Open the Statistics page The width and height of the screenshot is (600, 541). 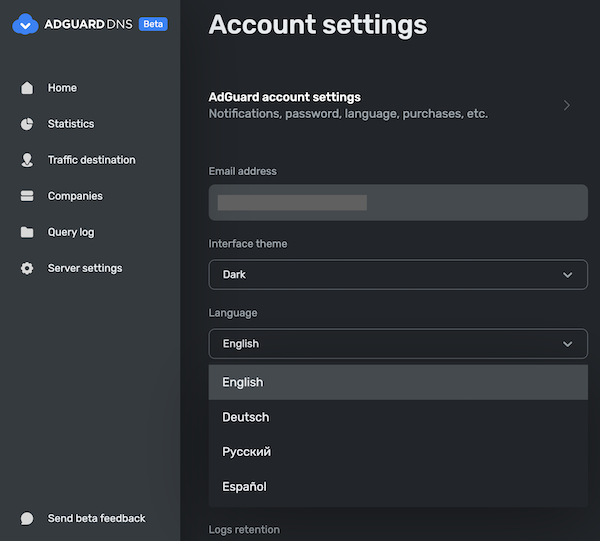click(x=71, y=124)
